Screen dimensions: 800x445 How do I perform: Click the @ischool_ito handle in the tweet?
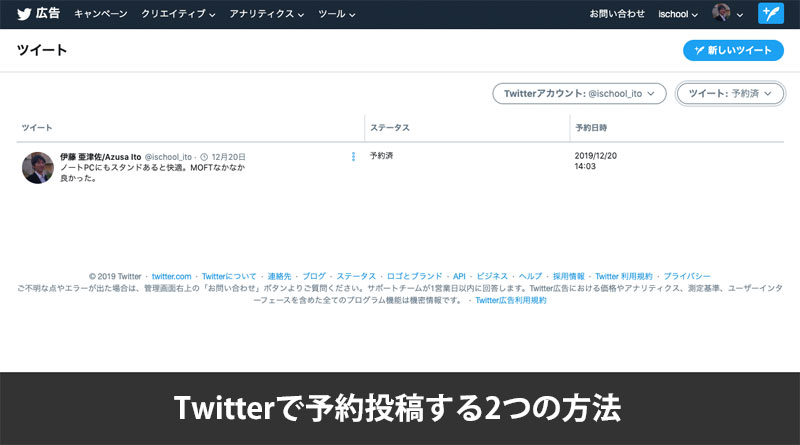coord(168,157)
